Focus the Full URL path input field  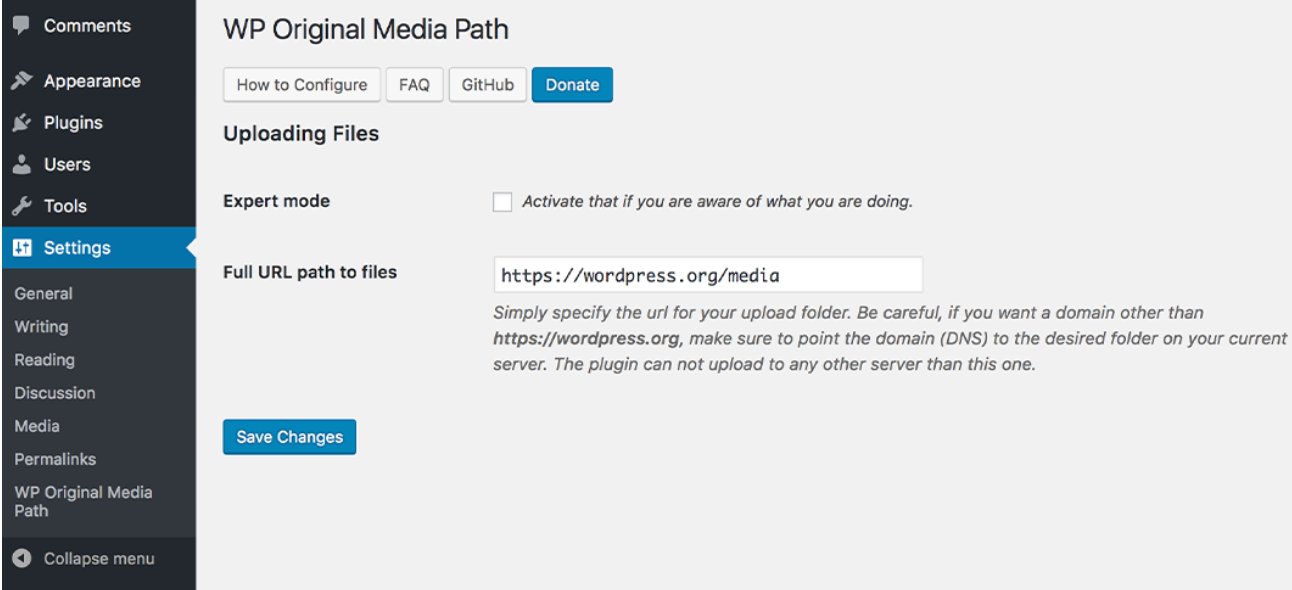707,275
